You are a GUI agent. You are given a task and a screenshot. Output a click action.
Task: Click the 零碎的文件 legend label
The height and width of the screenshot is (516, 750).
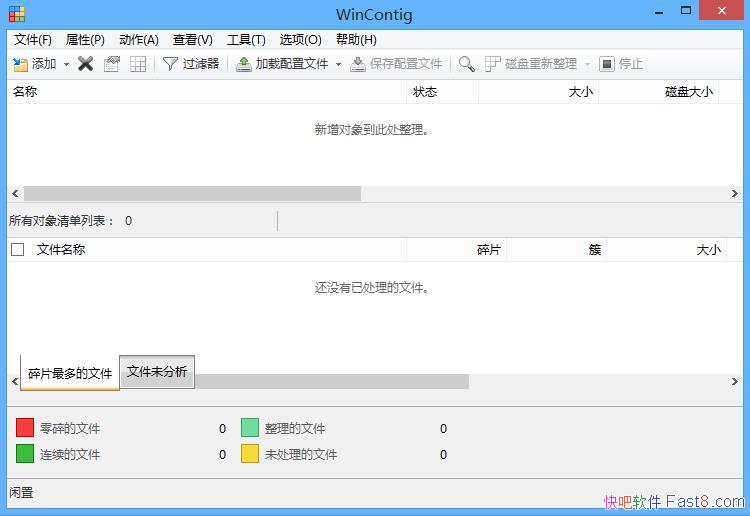pos(70,428)
